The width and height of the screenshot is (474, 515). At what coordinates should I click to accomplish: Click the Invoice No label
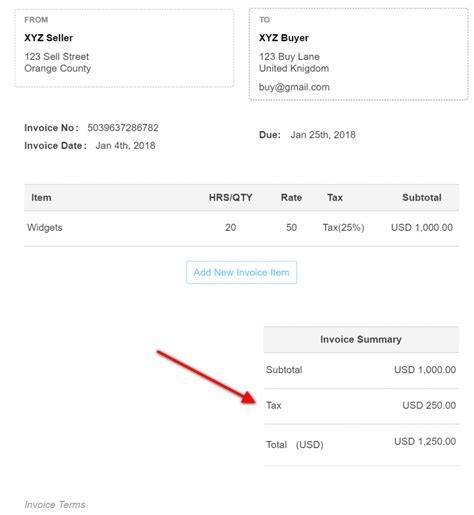coord(52,128)
